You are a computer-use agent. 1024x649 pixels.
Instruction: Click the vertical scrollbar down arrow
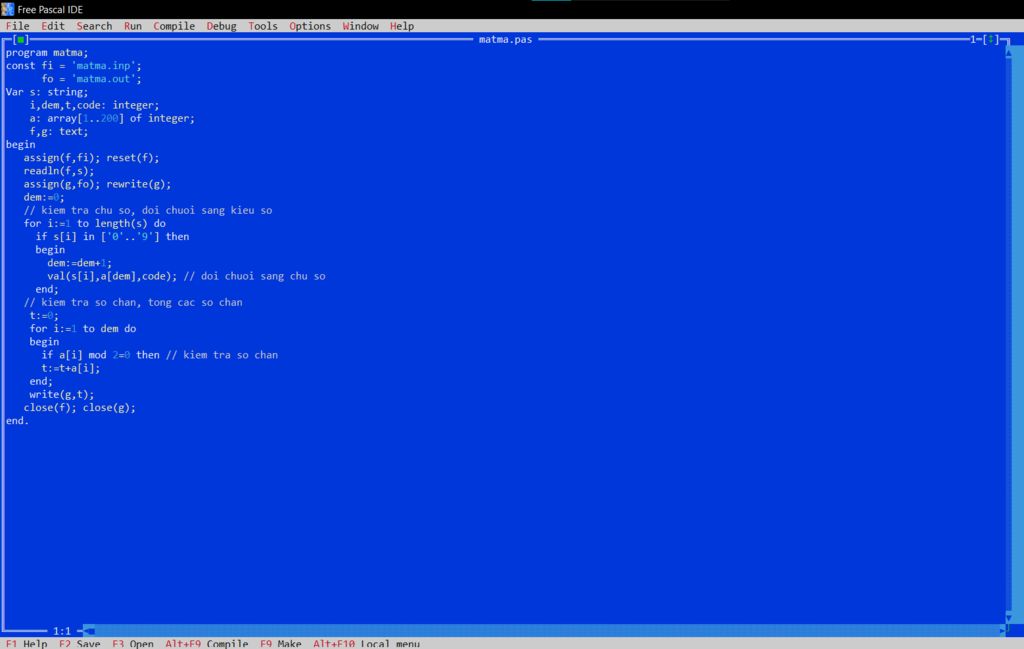(x=1009, y=616)
